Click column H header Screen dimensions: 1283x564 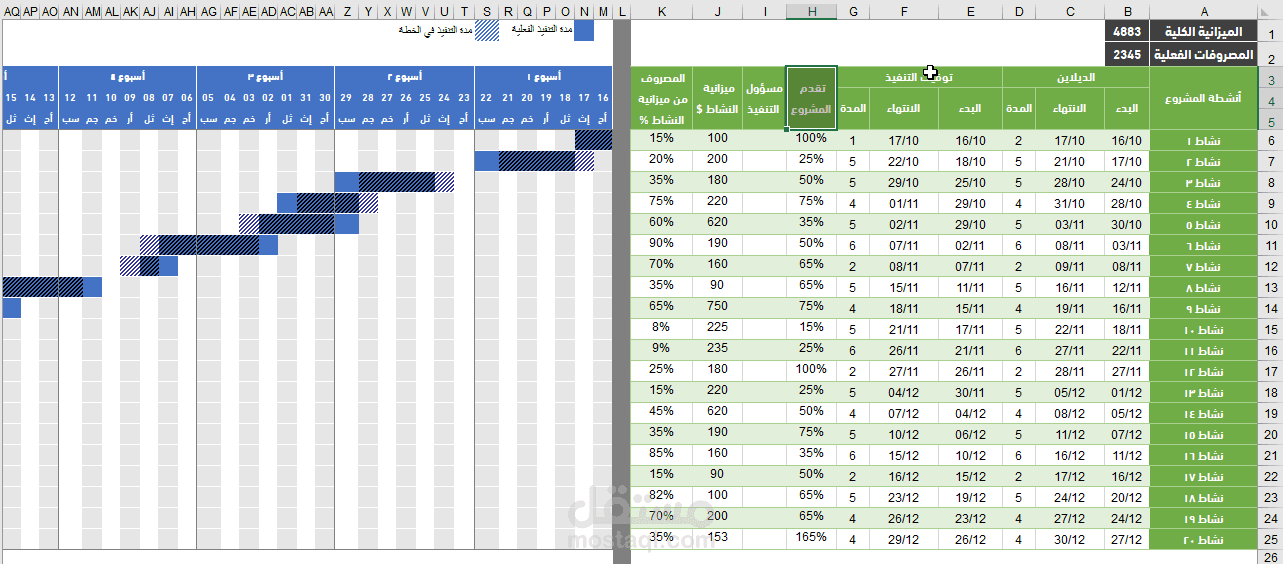click(x=811, y=11)
